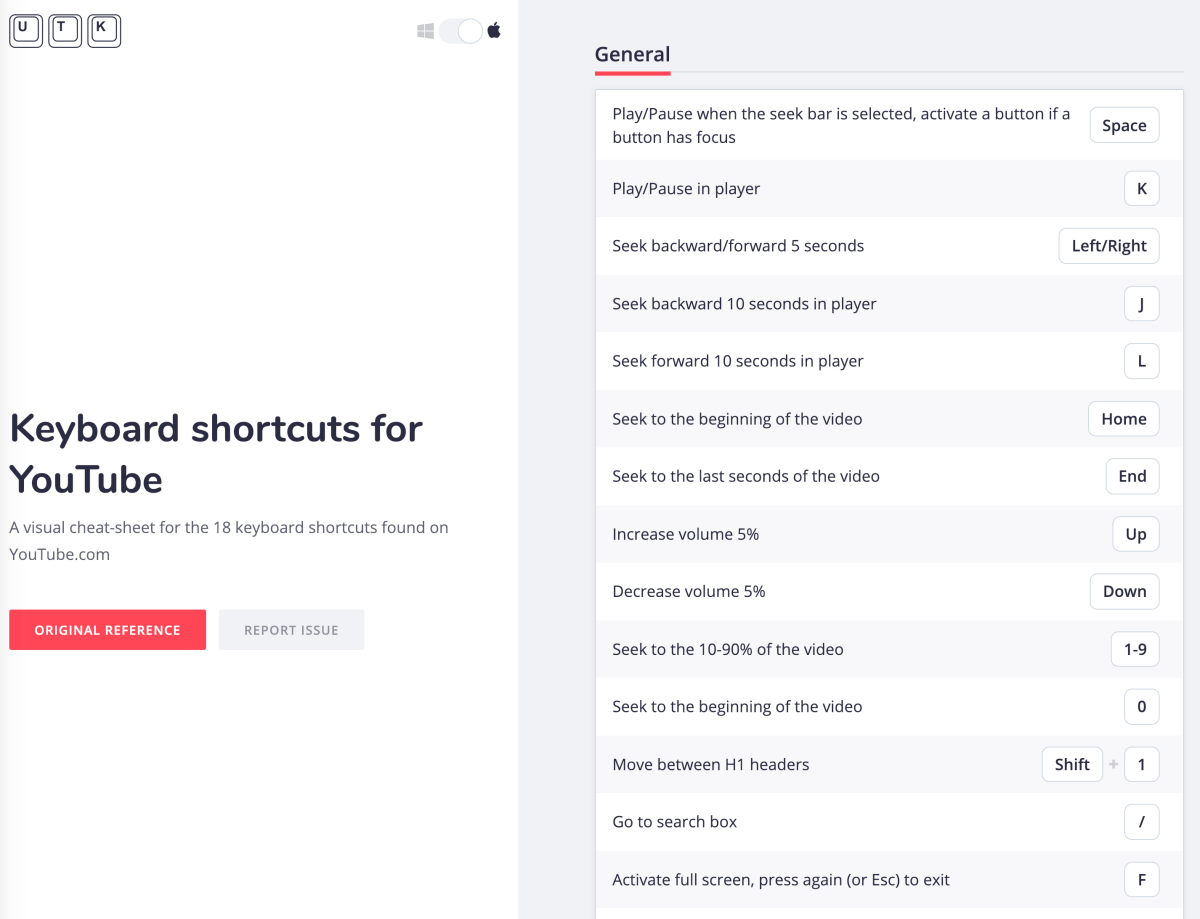
Task: Click the Keyboard shortcuts for YouTube heading
Action: (x=216, y=454)
